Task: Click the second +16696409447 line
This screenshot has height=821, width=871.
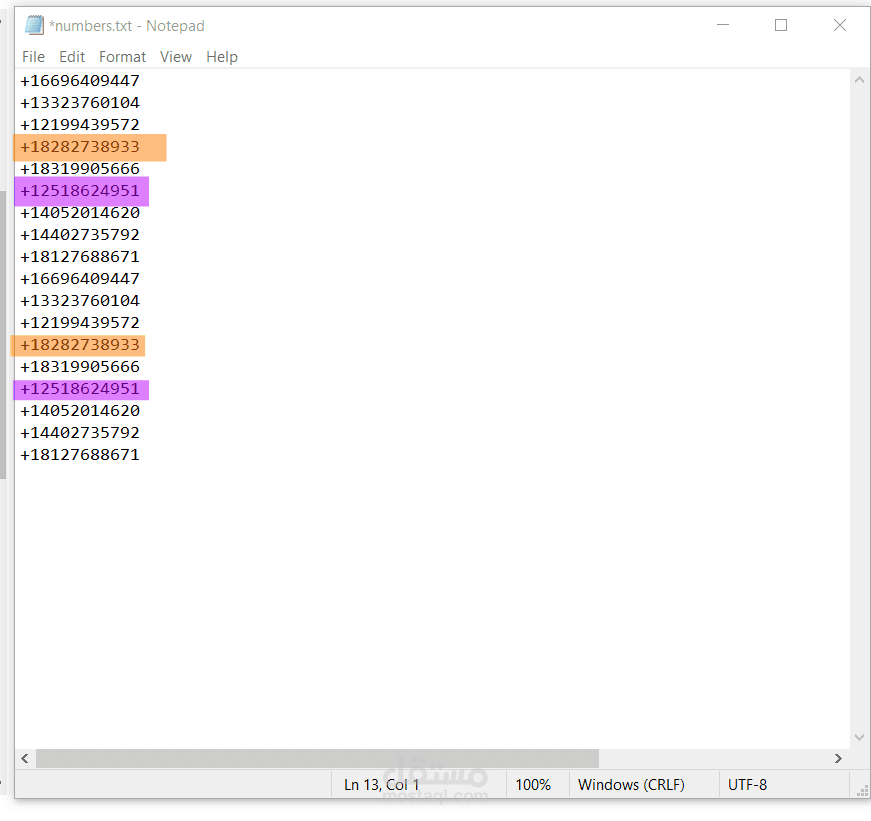Action: 80,279
